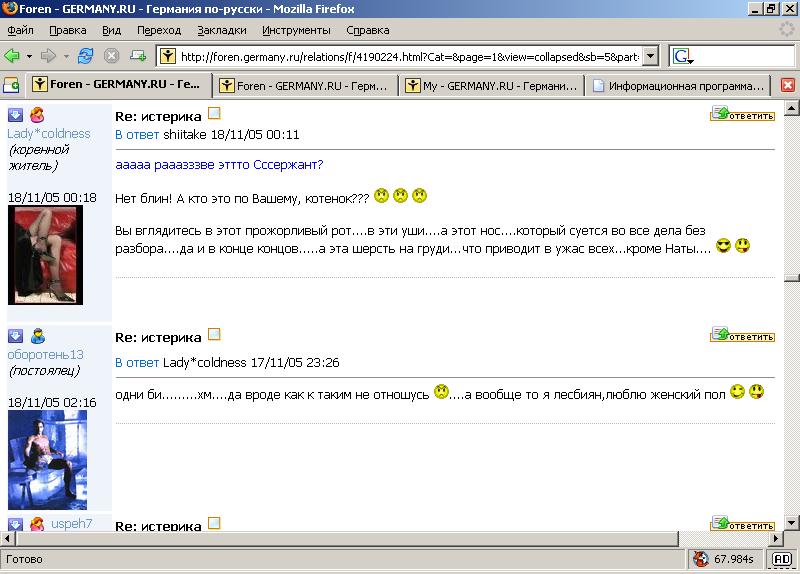The height and width of the screenshot is (574, 800).
Task: Switch to the first Foren - GERMANY.RU tab
Action: [x=119, y=85]
